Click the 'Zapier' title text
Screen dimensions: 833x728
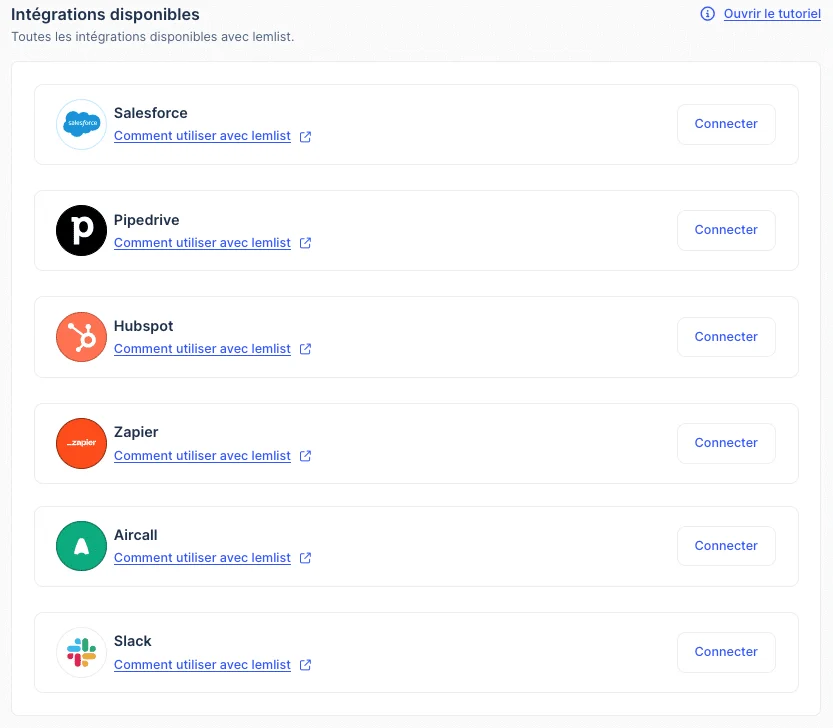tap(136, 432)
